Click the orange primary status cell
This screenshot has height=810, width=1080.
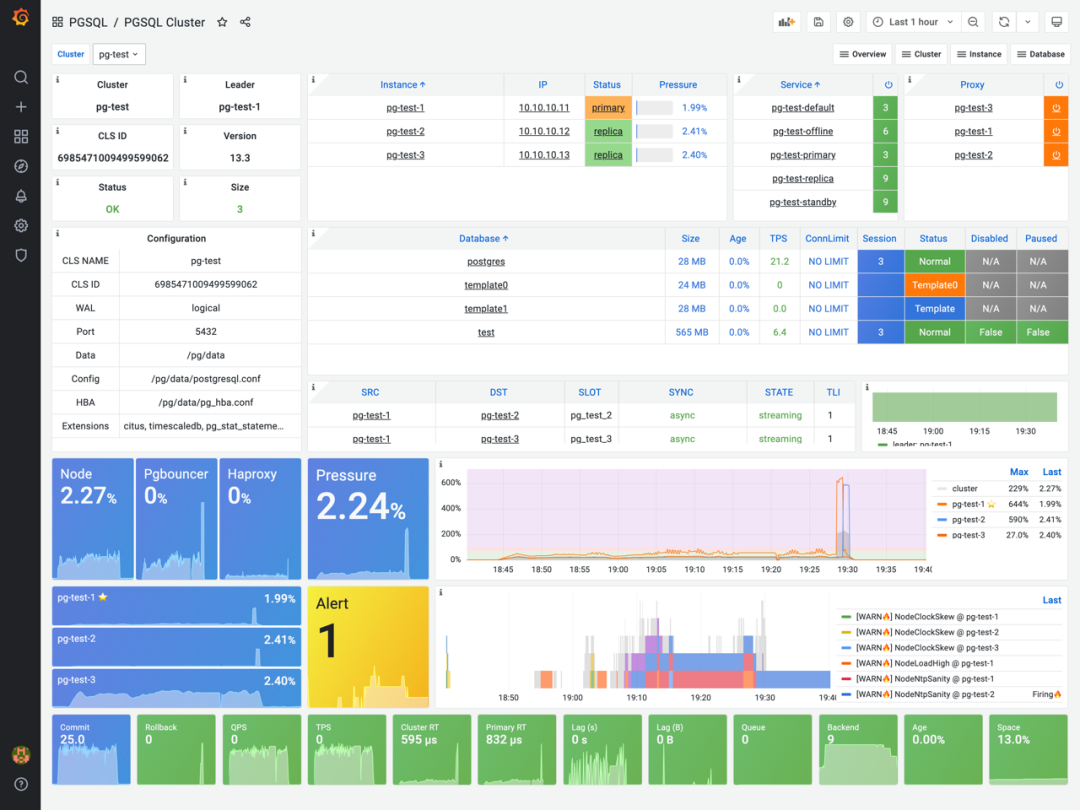point(608,107)
